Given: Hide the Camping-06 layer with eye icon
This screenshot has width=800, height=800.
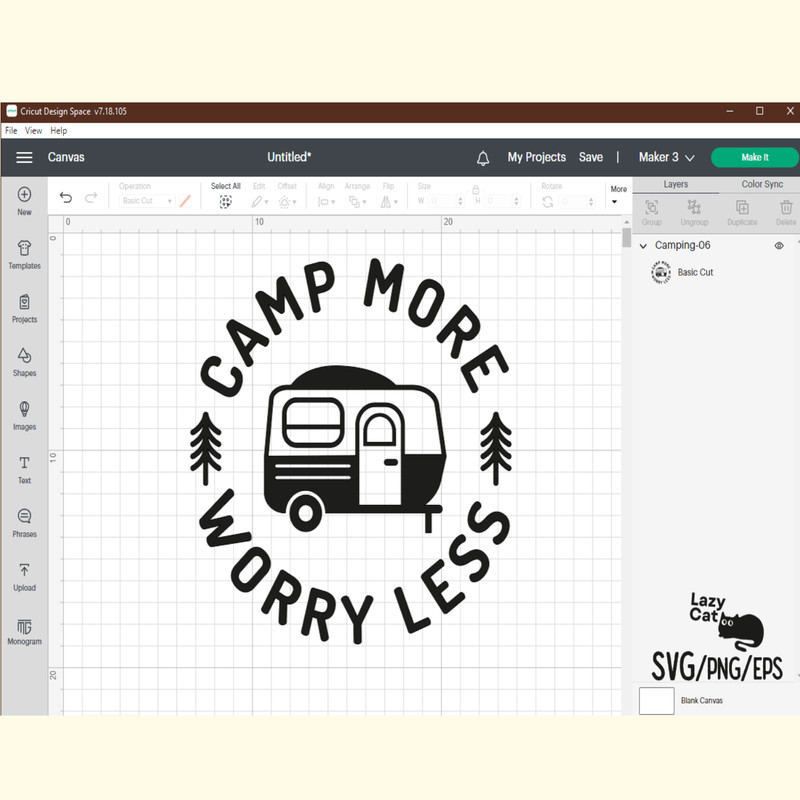Looking at the screenshot, I should click(779, 246).
